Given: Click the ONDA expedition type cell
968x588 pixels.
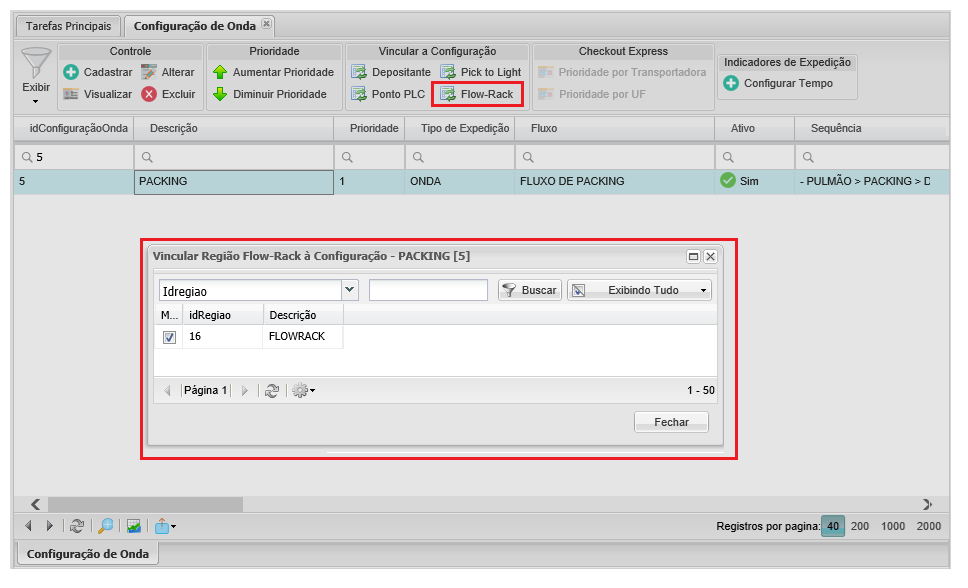Looking at the screenshot, I should point(460,182).
